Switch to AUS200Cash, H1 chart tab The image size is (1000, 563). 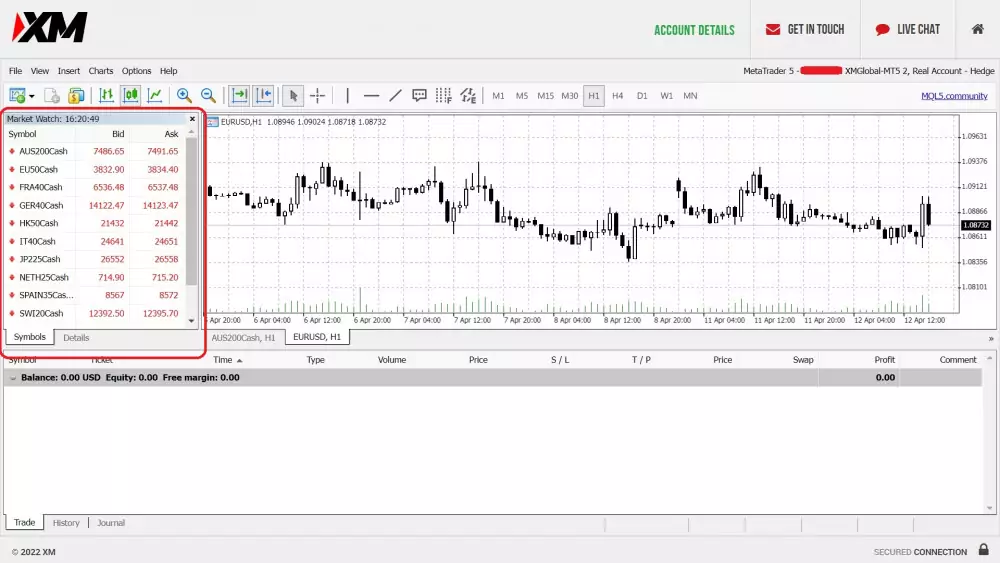pyautogui.click(x=243, y=337)
